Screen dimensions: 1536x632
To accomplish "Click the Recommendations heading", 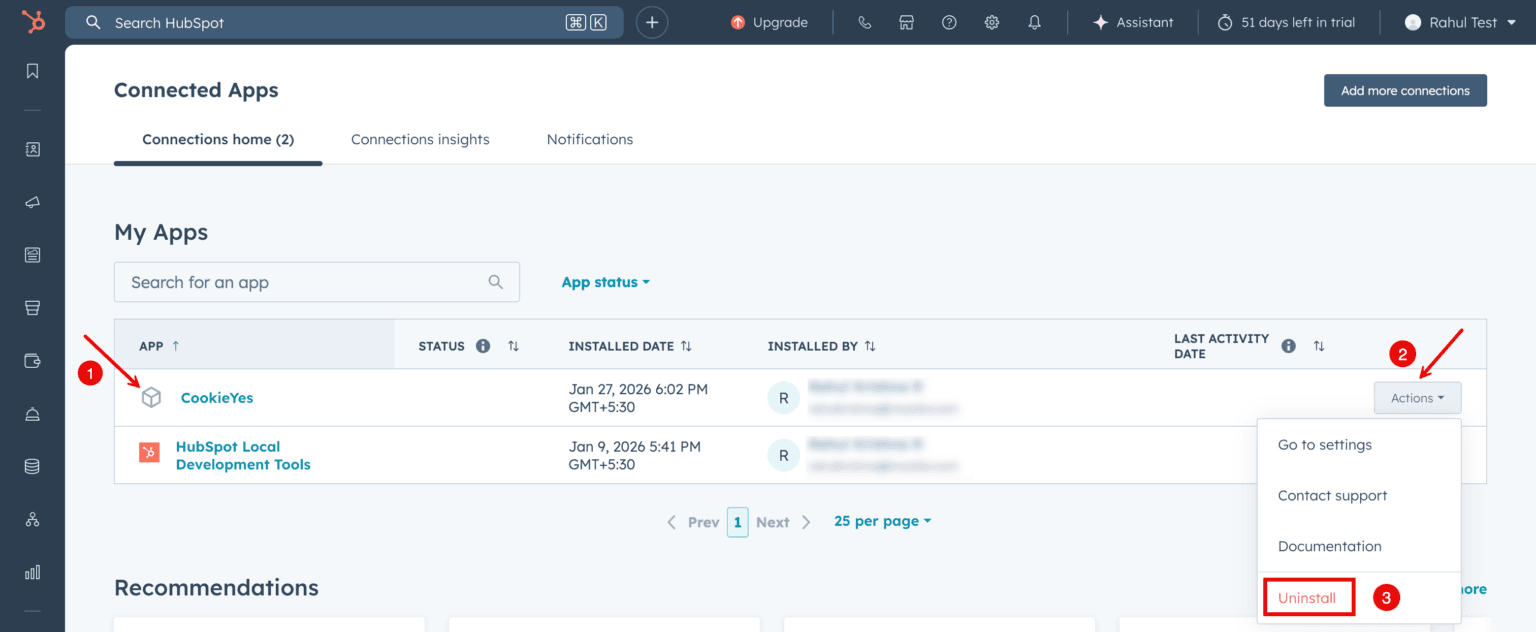I will click(216, 587).
